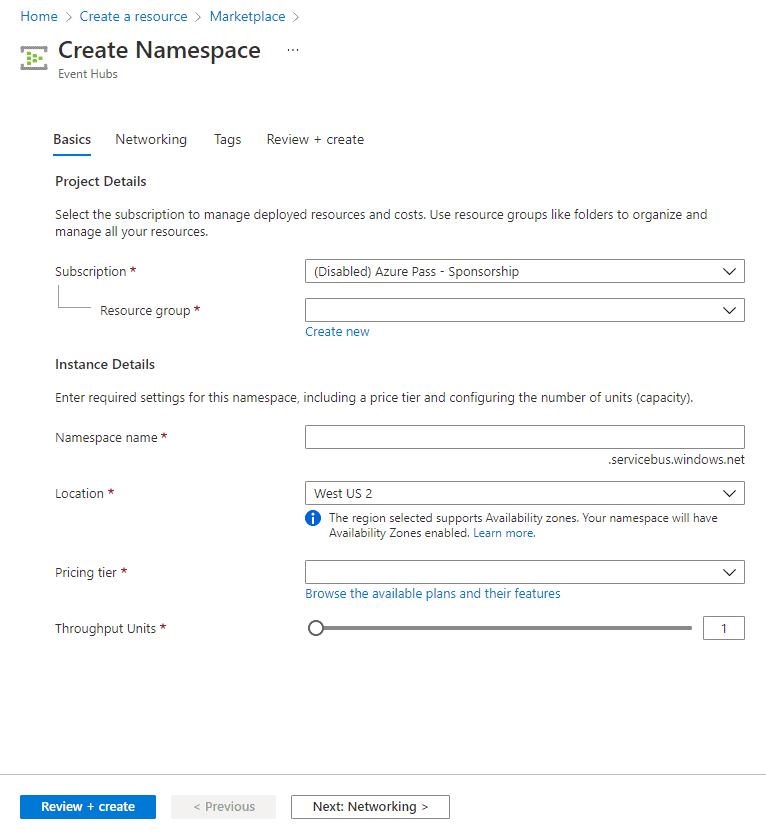Click the info icon about Availability Zones
Image resolution: width=766 pixels, height=835 pixels.
coord(313,518)
